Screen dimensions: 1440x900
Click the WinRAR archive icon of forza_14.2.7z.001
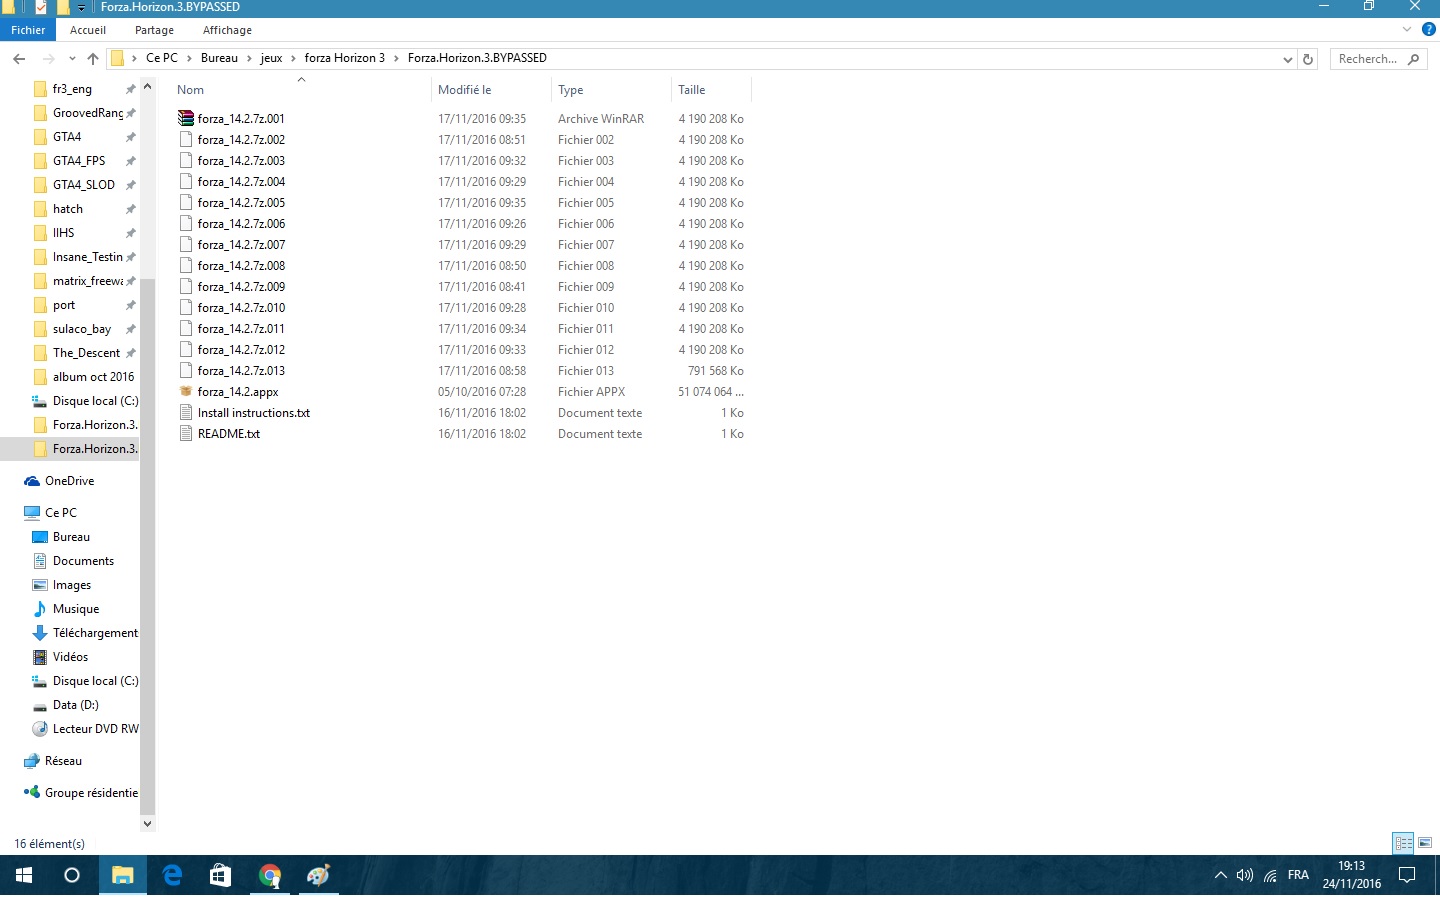point(186,118)
